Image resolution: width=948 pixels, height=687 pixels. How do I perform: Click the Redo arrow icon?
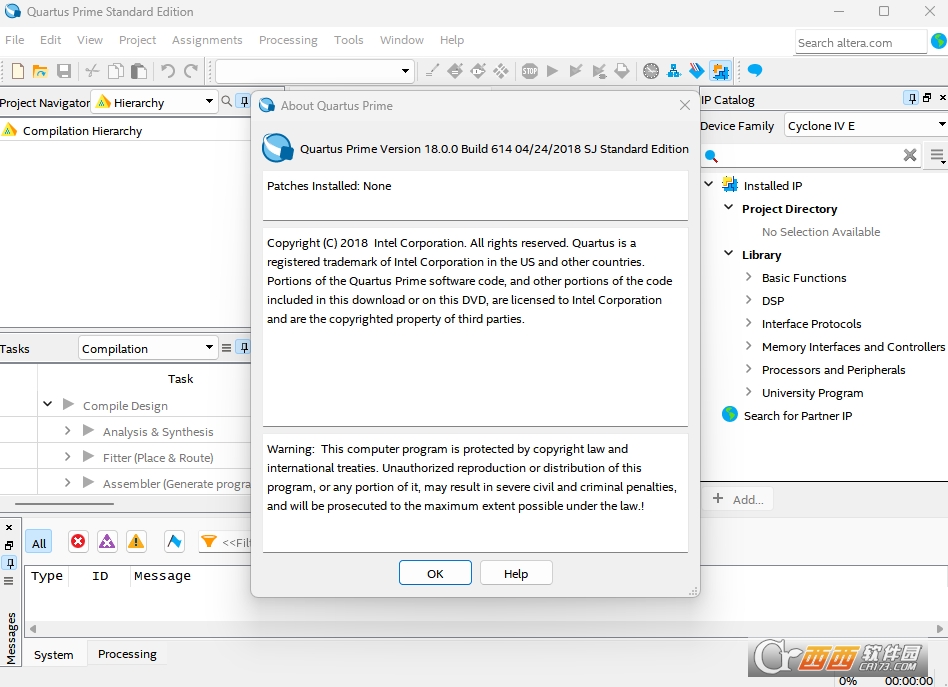191,71
